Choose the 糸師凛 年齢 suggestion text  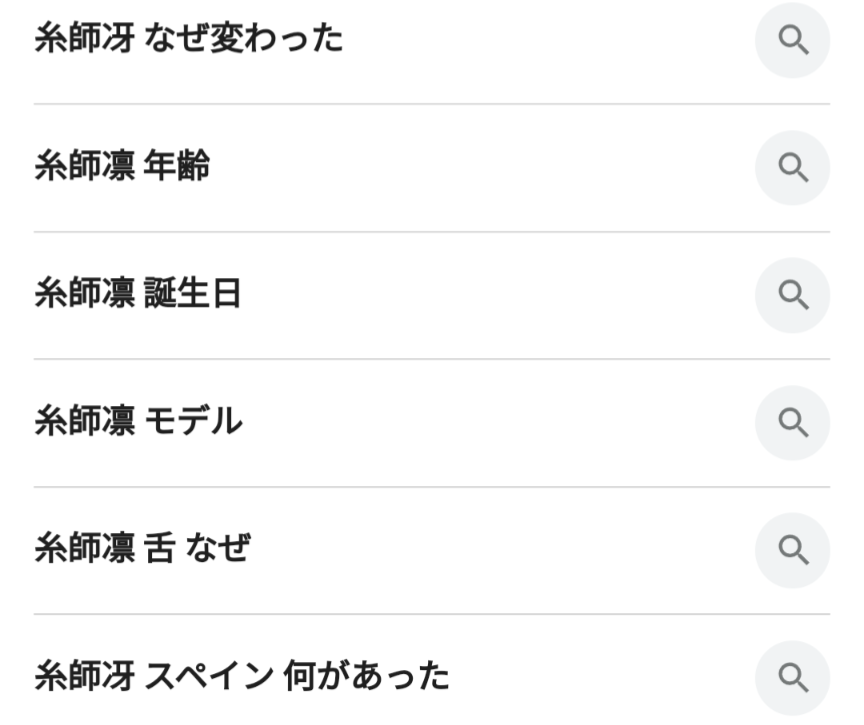(122, 168)
